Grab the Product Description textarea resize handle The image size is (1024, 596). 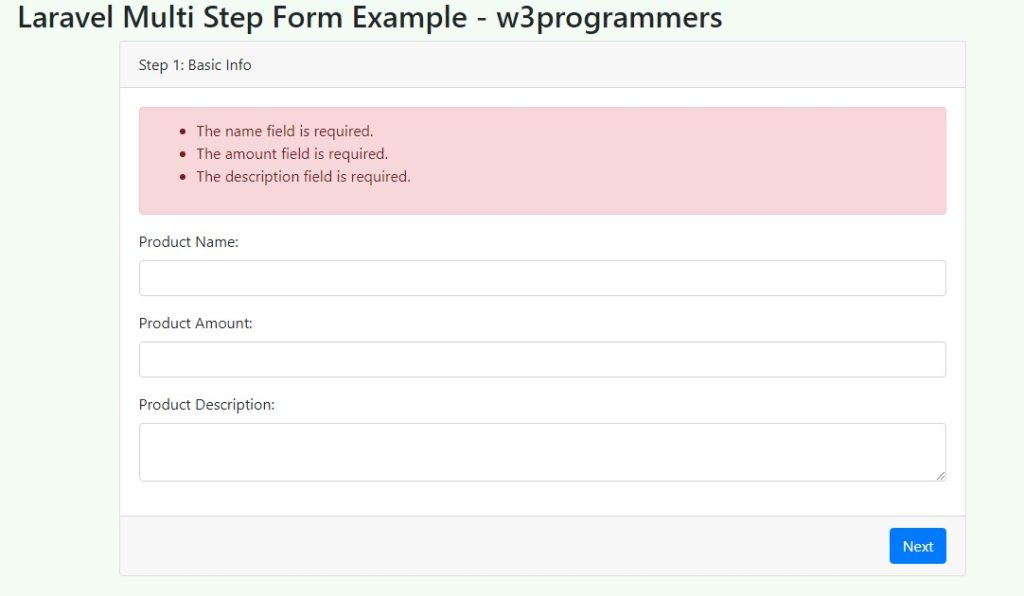click(x=940, y=476)
